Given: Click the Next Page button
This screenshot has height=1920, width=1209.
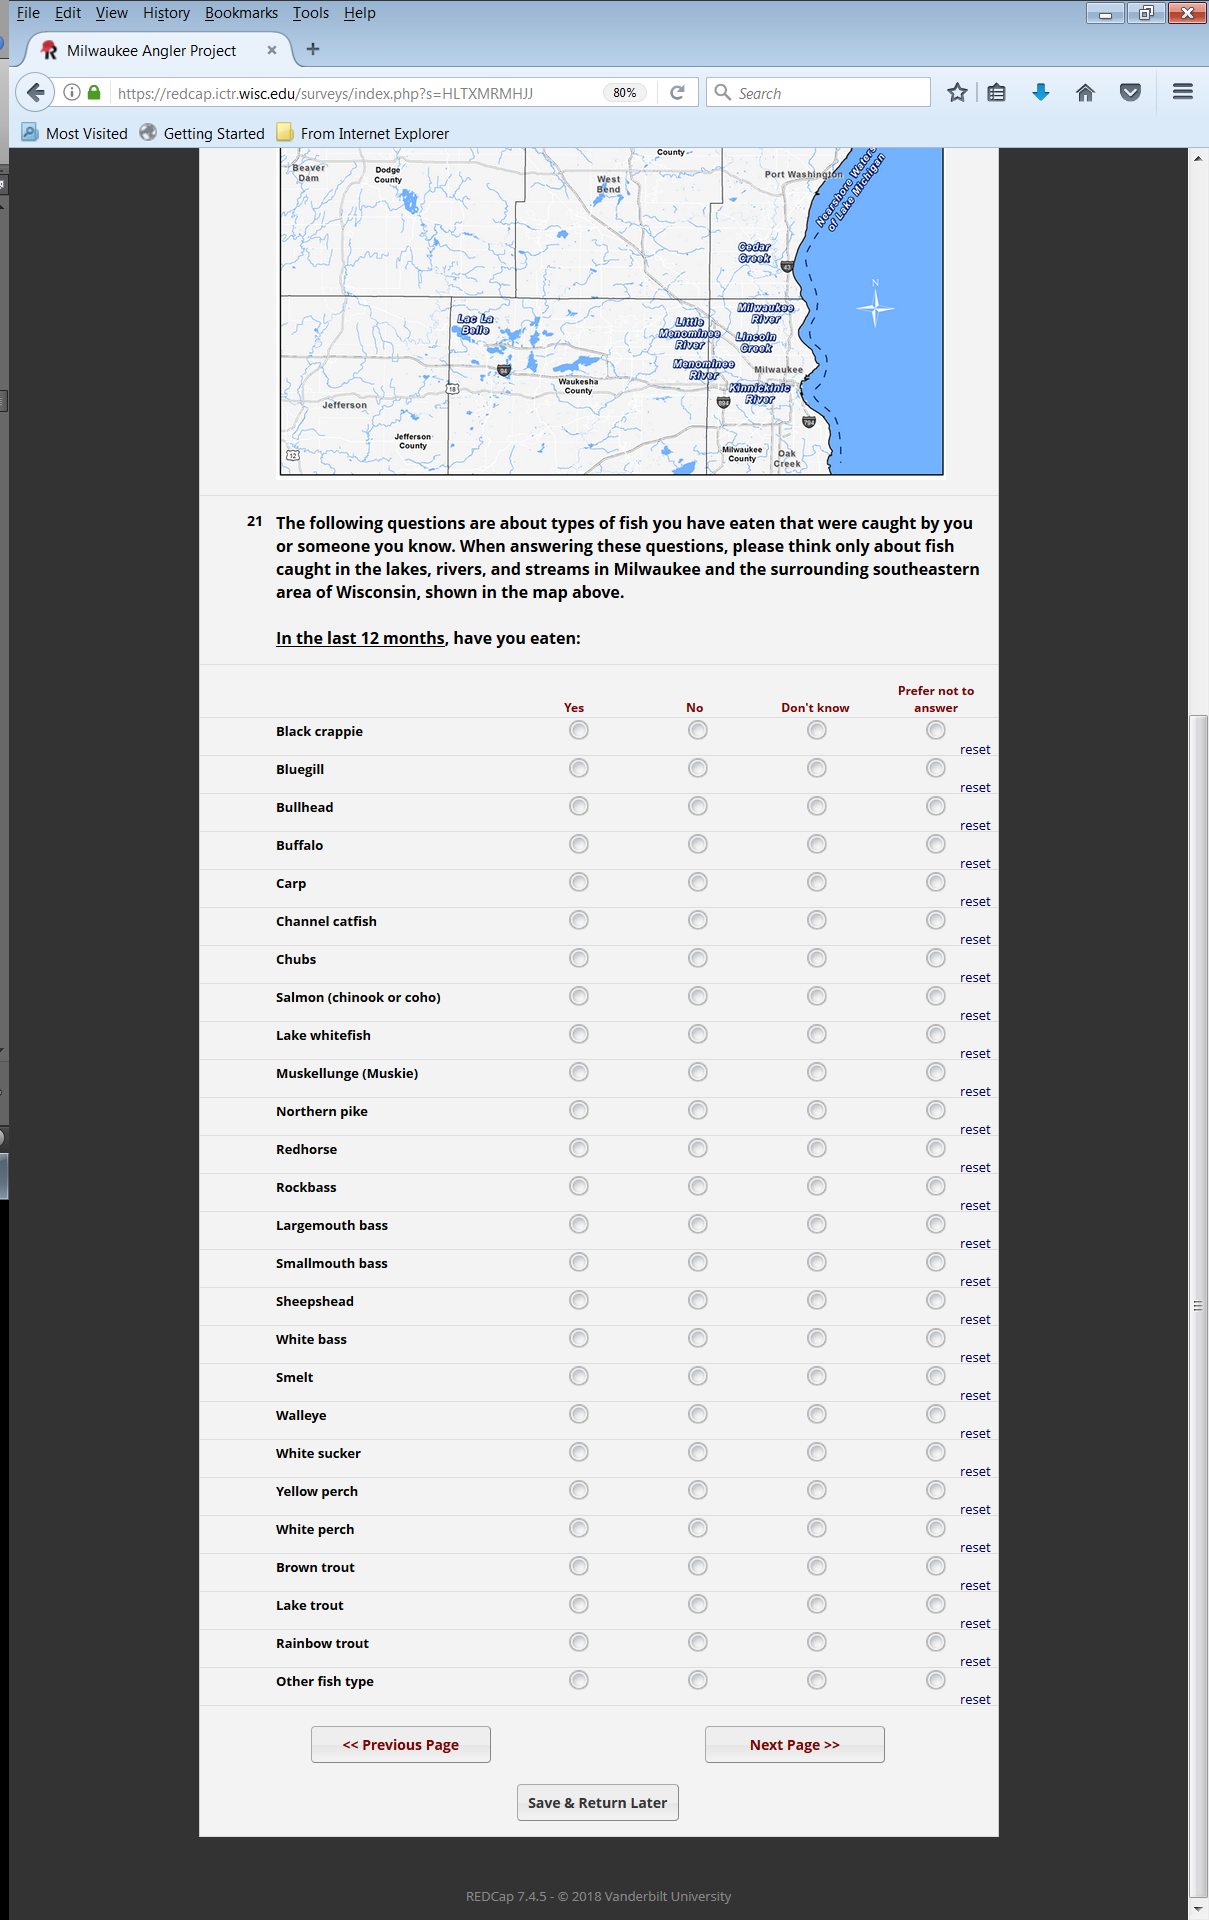Looking at the screenshot, I should [x=794, y=1745].
